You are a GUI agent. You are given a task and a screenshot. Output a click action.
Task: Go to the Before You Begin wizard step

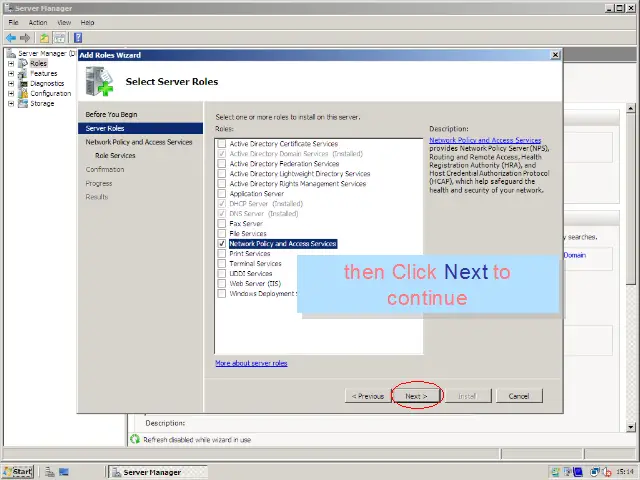coord(111,114)
